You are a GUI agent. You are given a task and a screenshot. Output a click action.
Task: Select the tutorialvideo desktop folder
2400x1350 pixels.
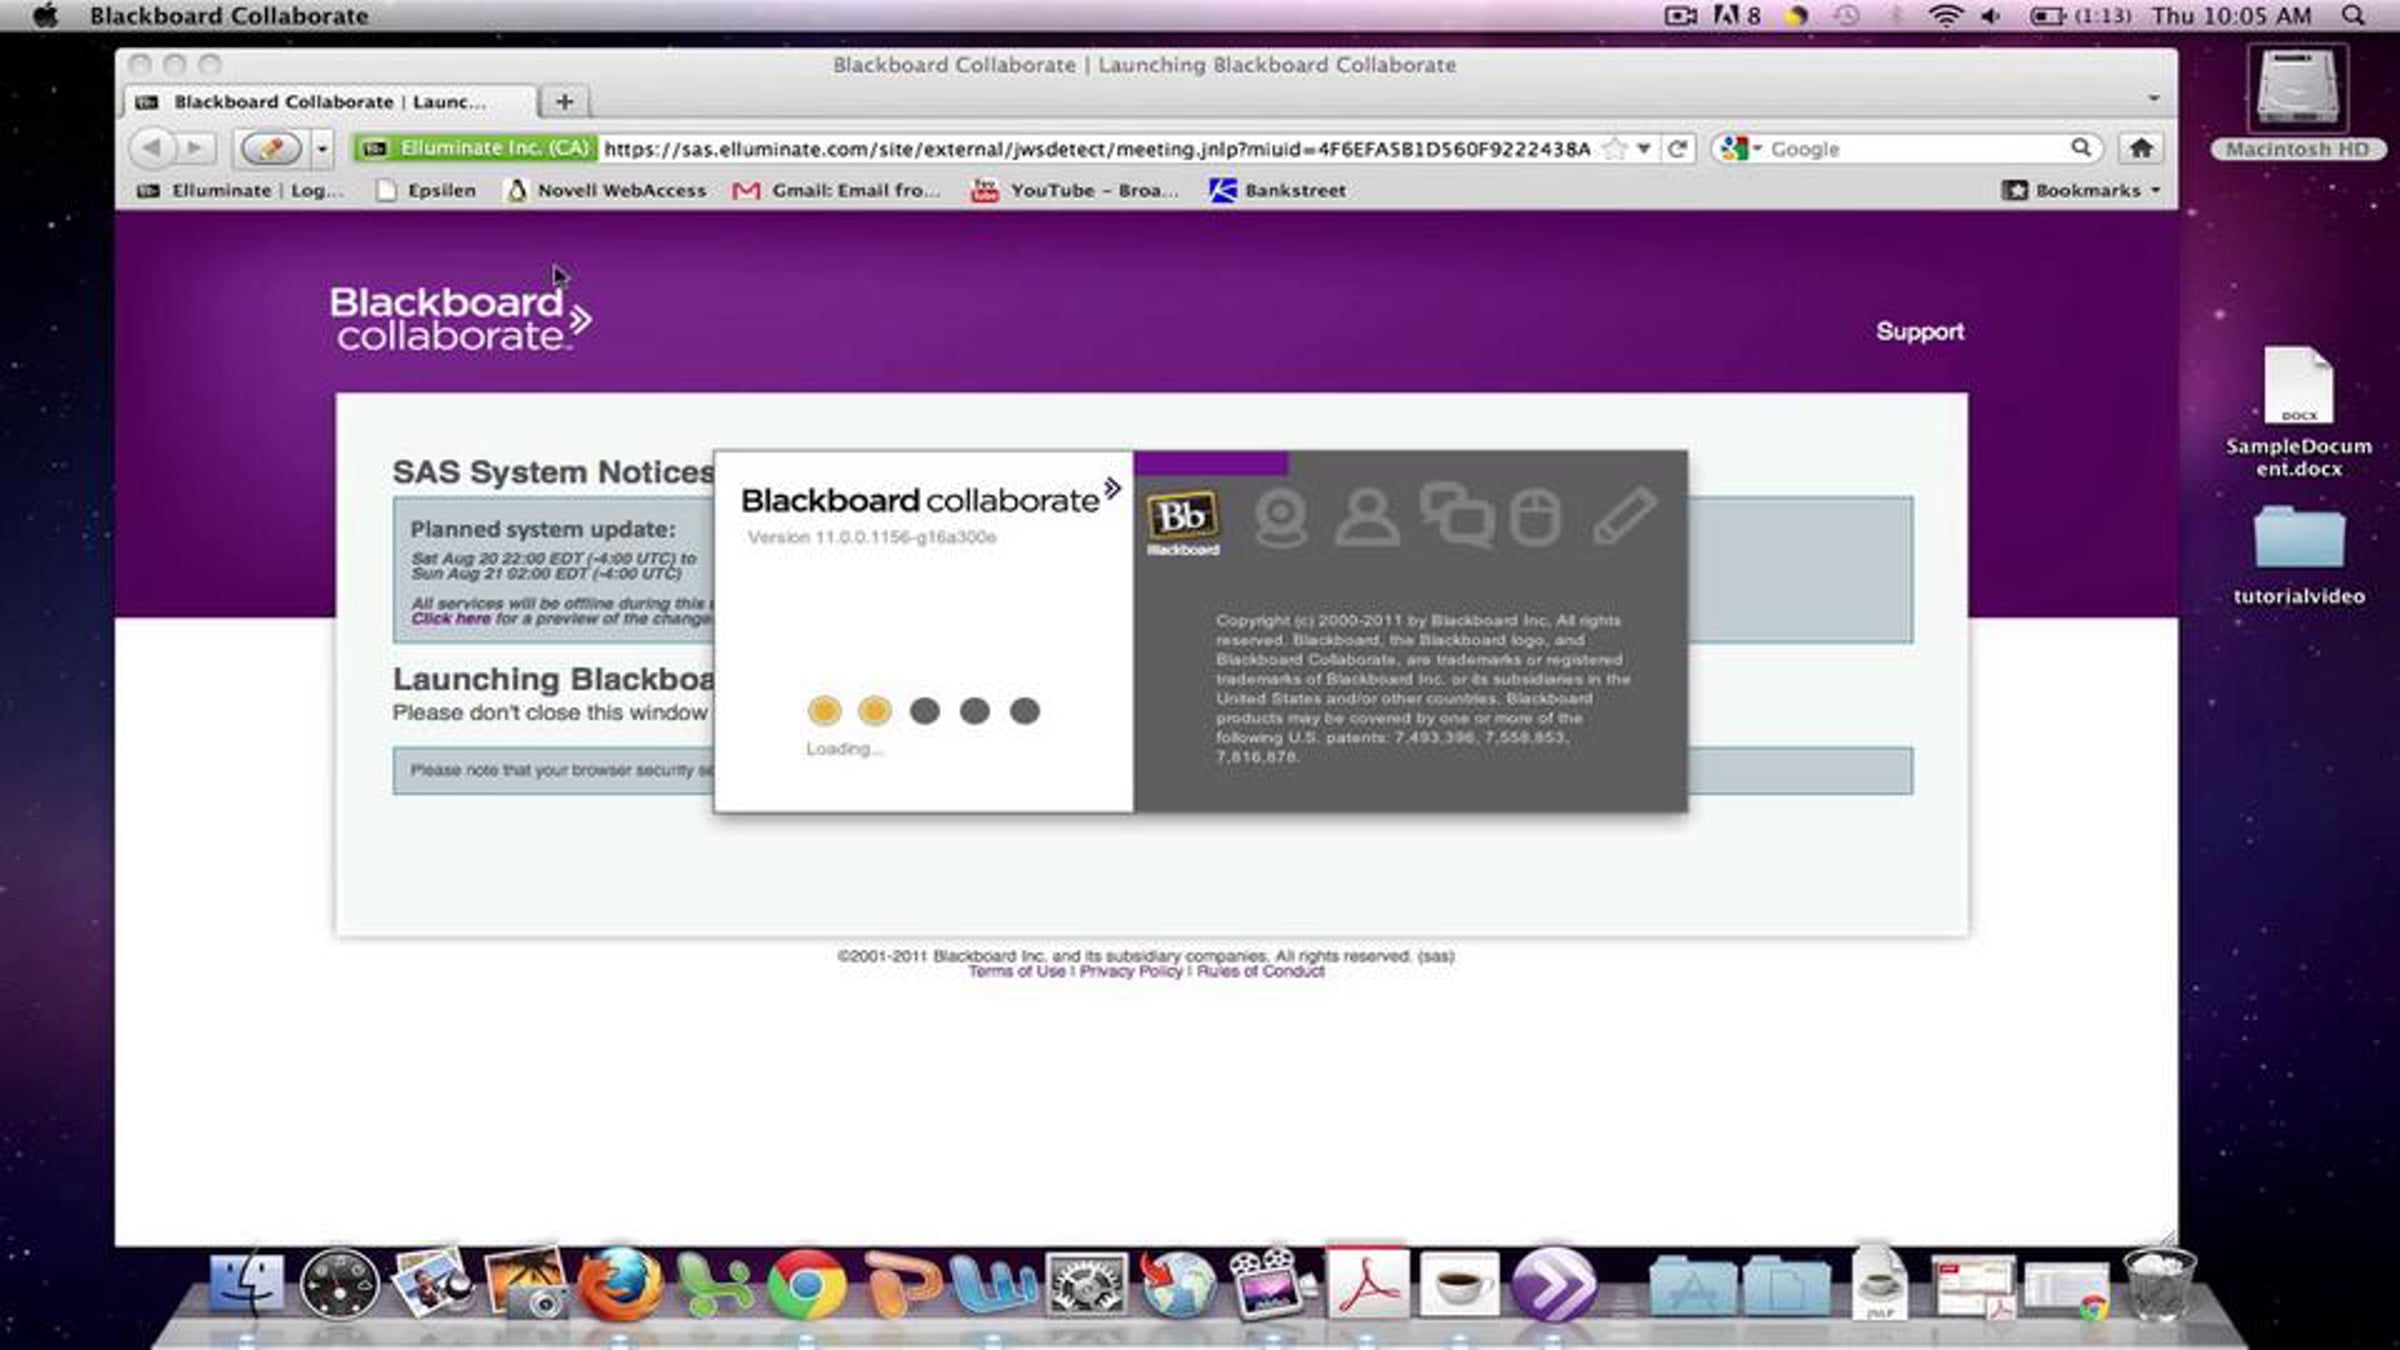2299,556
